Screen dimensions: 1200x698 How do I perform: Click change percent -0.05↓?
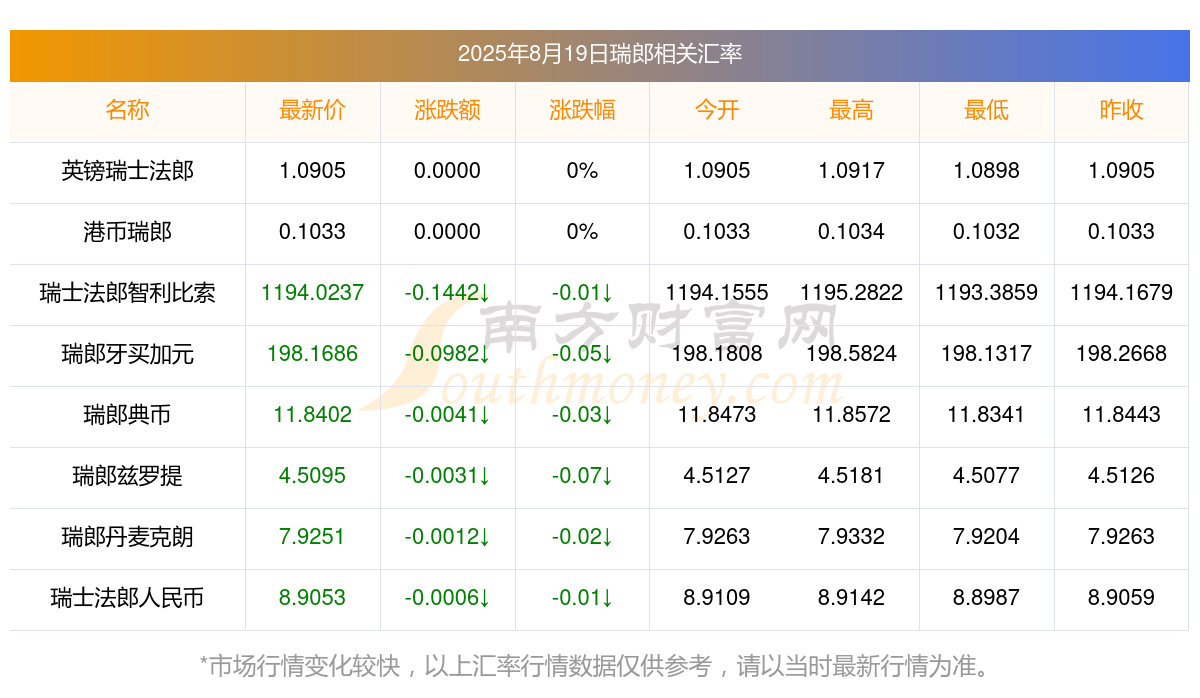582,354
